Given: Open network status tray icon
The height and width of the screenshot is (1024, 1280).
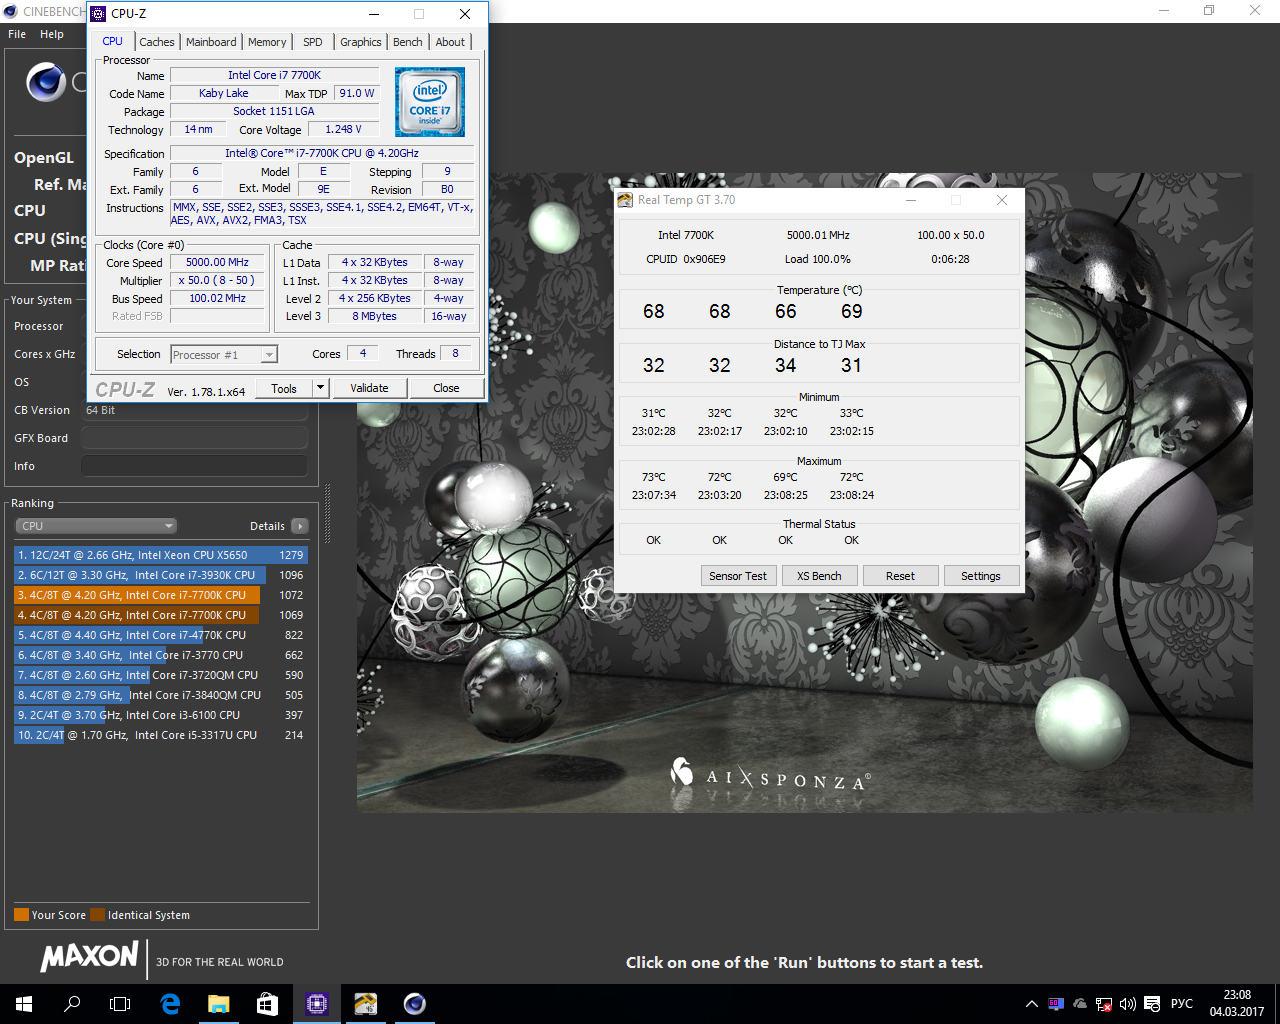Looking at the screenshot, I should (x=1104, y=1004).
